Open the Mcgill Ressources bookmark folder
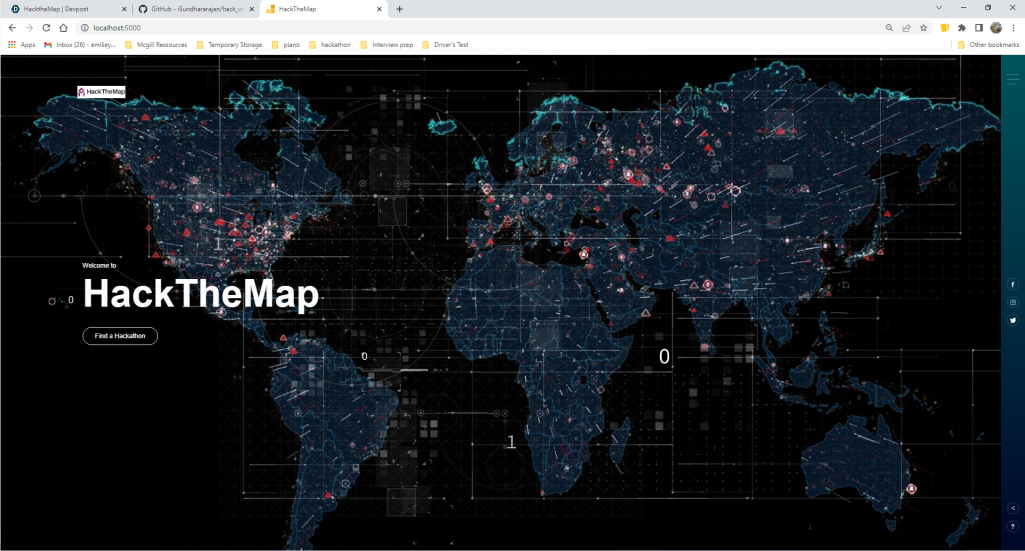This screenshot has height=551, width=1025. coord(156,44)
